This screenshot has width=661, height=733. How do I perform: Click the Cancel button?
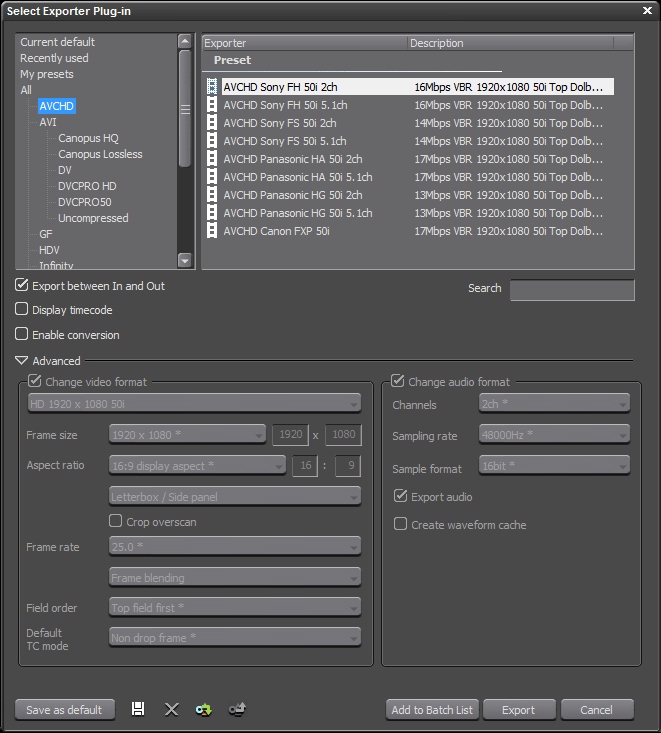[597, 710]
